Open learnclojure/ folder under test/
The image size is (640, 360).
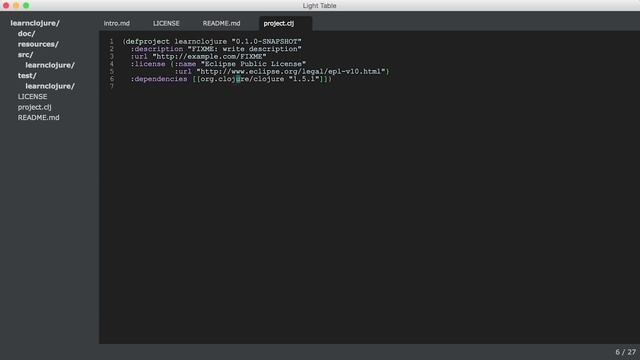tap(50, 86)
